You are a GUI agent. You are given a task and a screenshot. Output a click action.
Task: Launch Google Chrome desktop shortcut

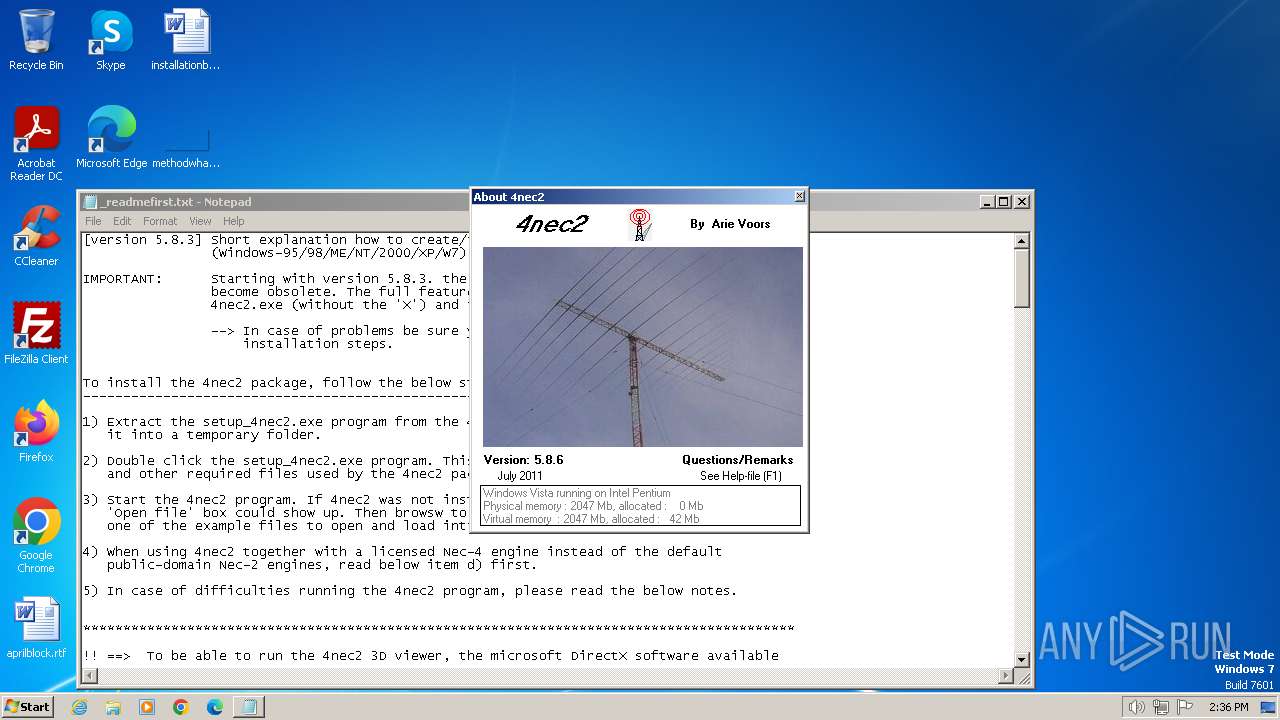click(36, 535)
